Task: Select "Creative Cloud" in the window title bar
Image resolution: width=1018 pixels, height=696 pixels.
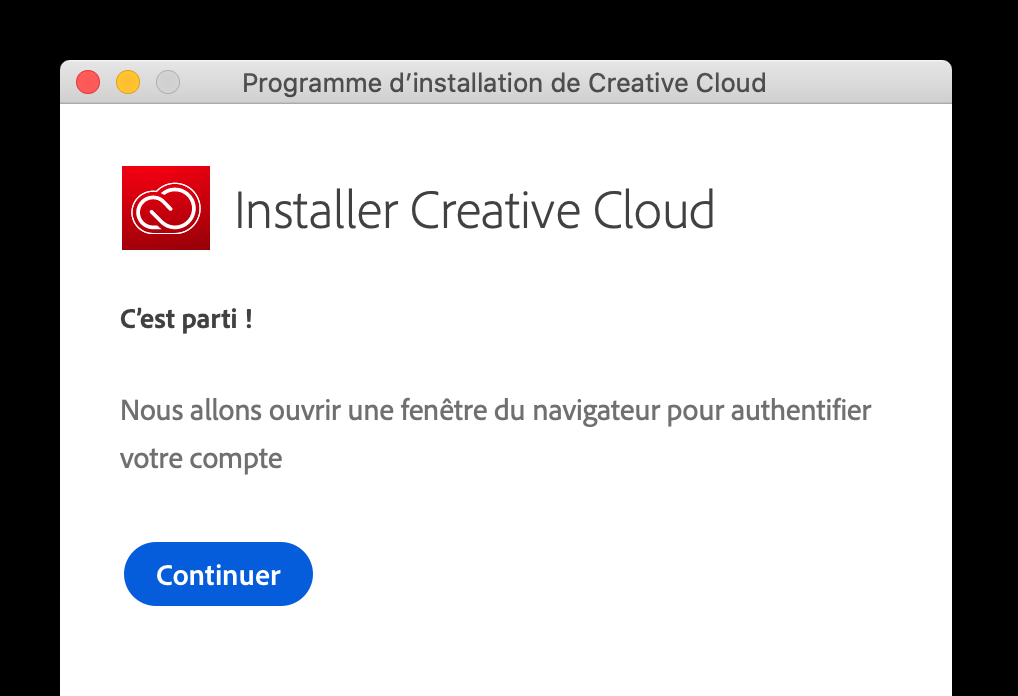Action: tap(677, 83)
